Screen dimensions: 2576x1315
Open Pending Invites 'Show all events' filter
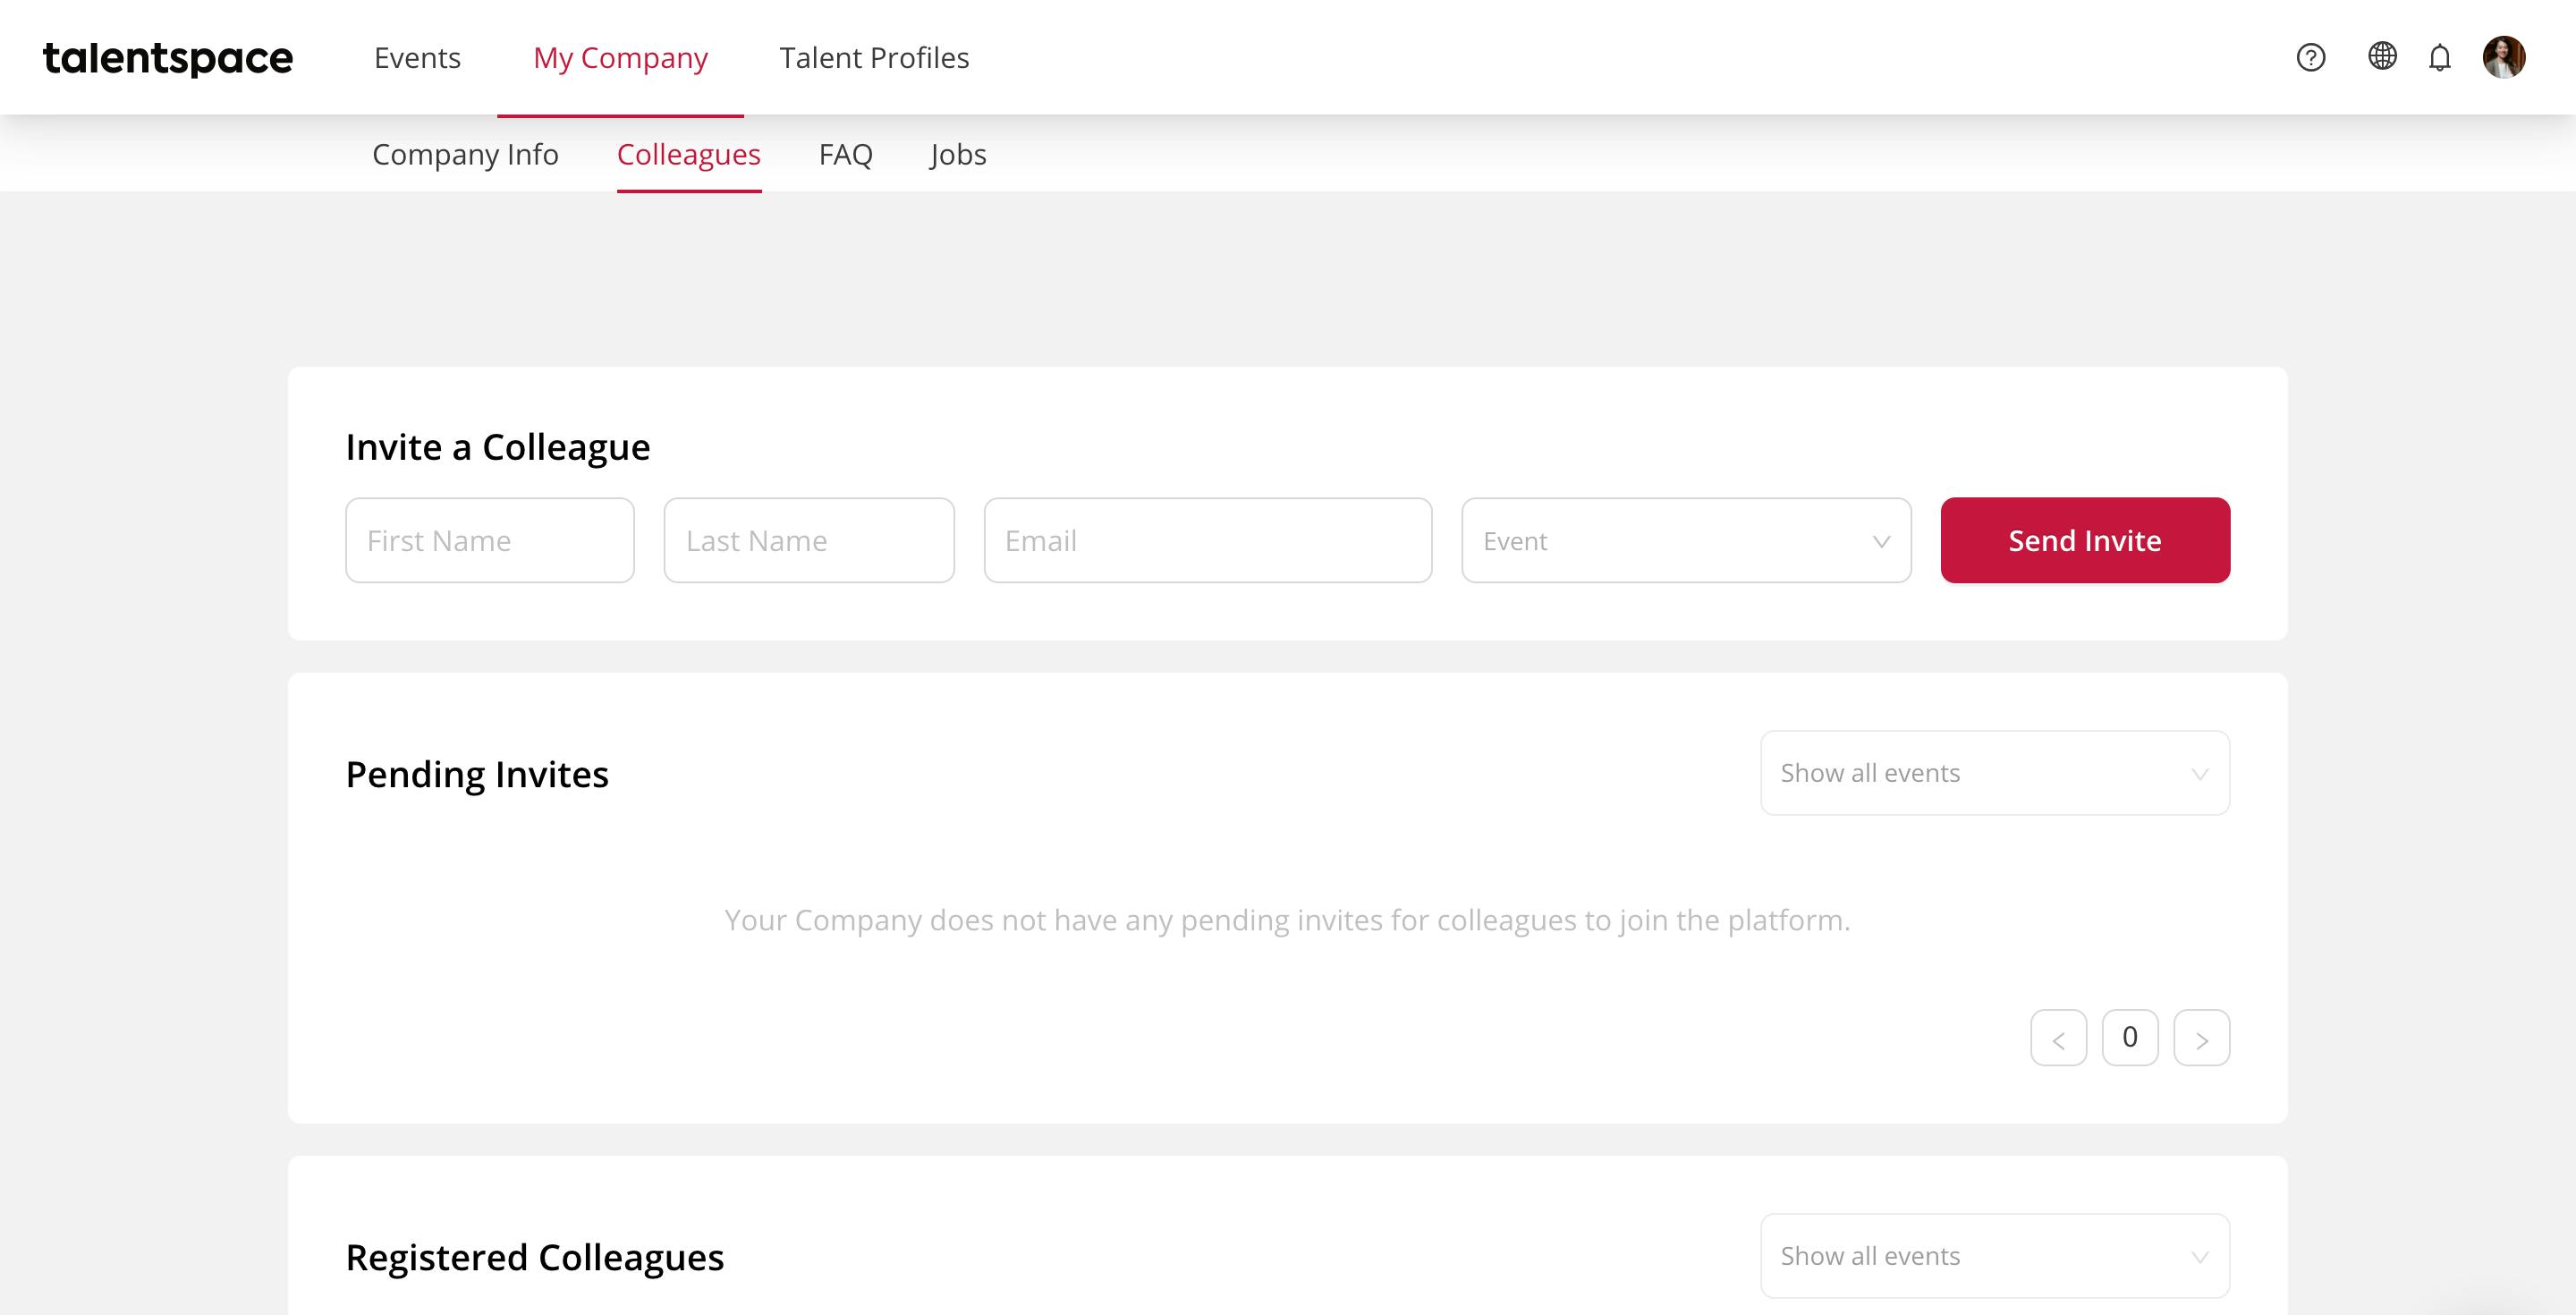tap(1994, 773)
